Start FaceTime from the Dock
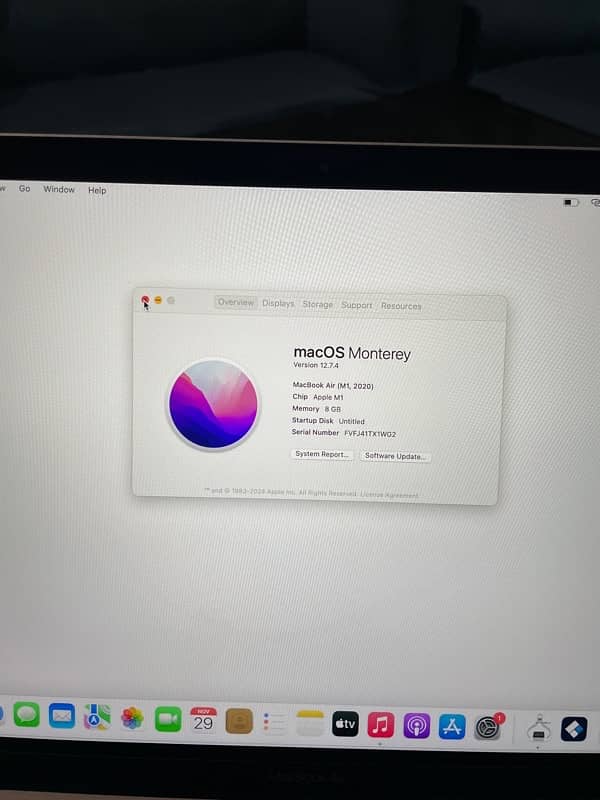600x800 pixels. click(x=168, y=719)
